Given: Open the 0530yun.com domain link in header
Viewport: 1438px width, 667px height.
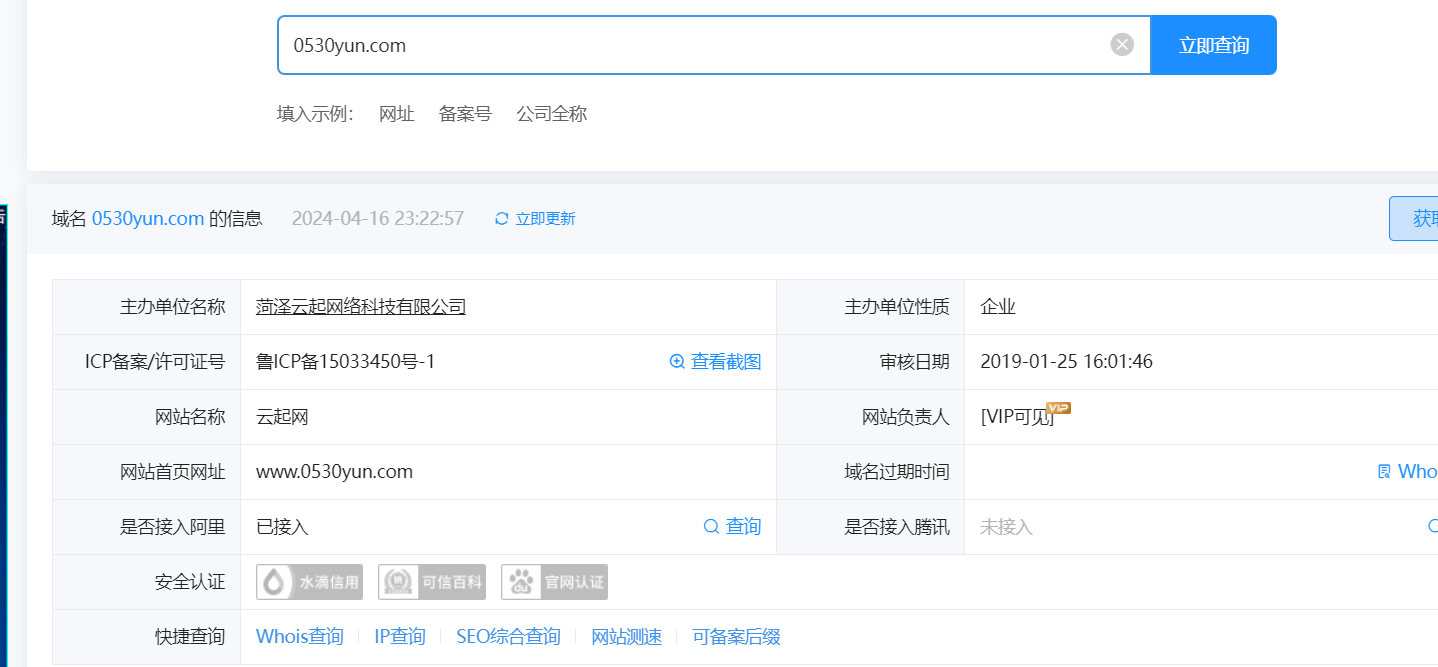Looking at the screenshot, I should (x=148, y=218).
